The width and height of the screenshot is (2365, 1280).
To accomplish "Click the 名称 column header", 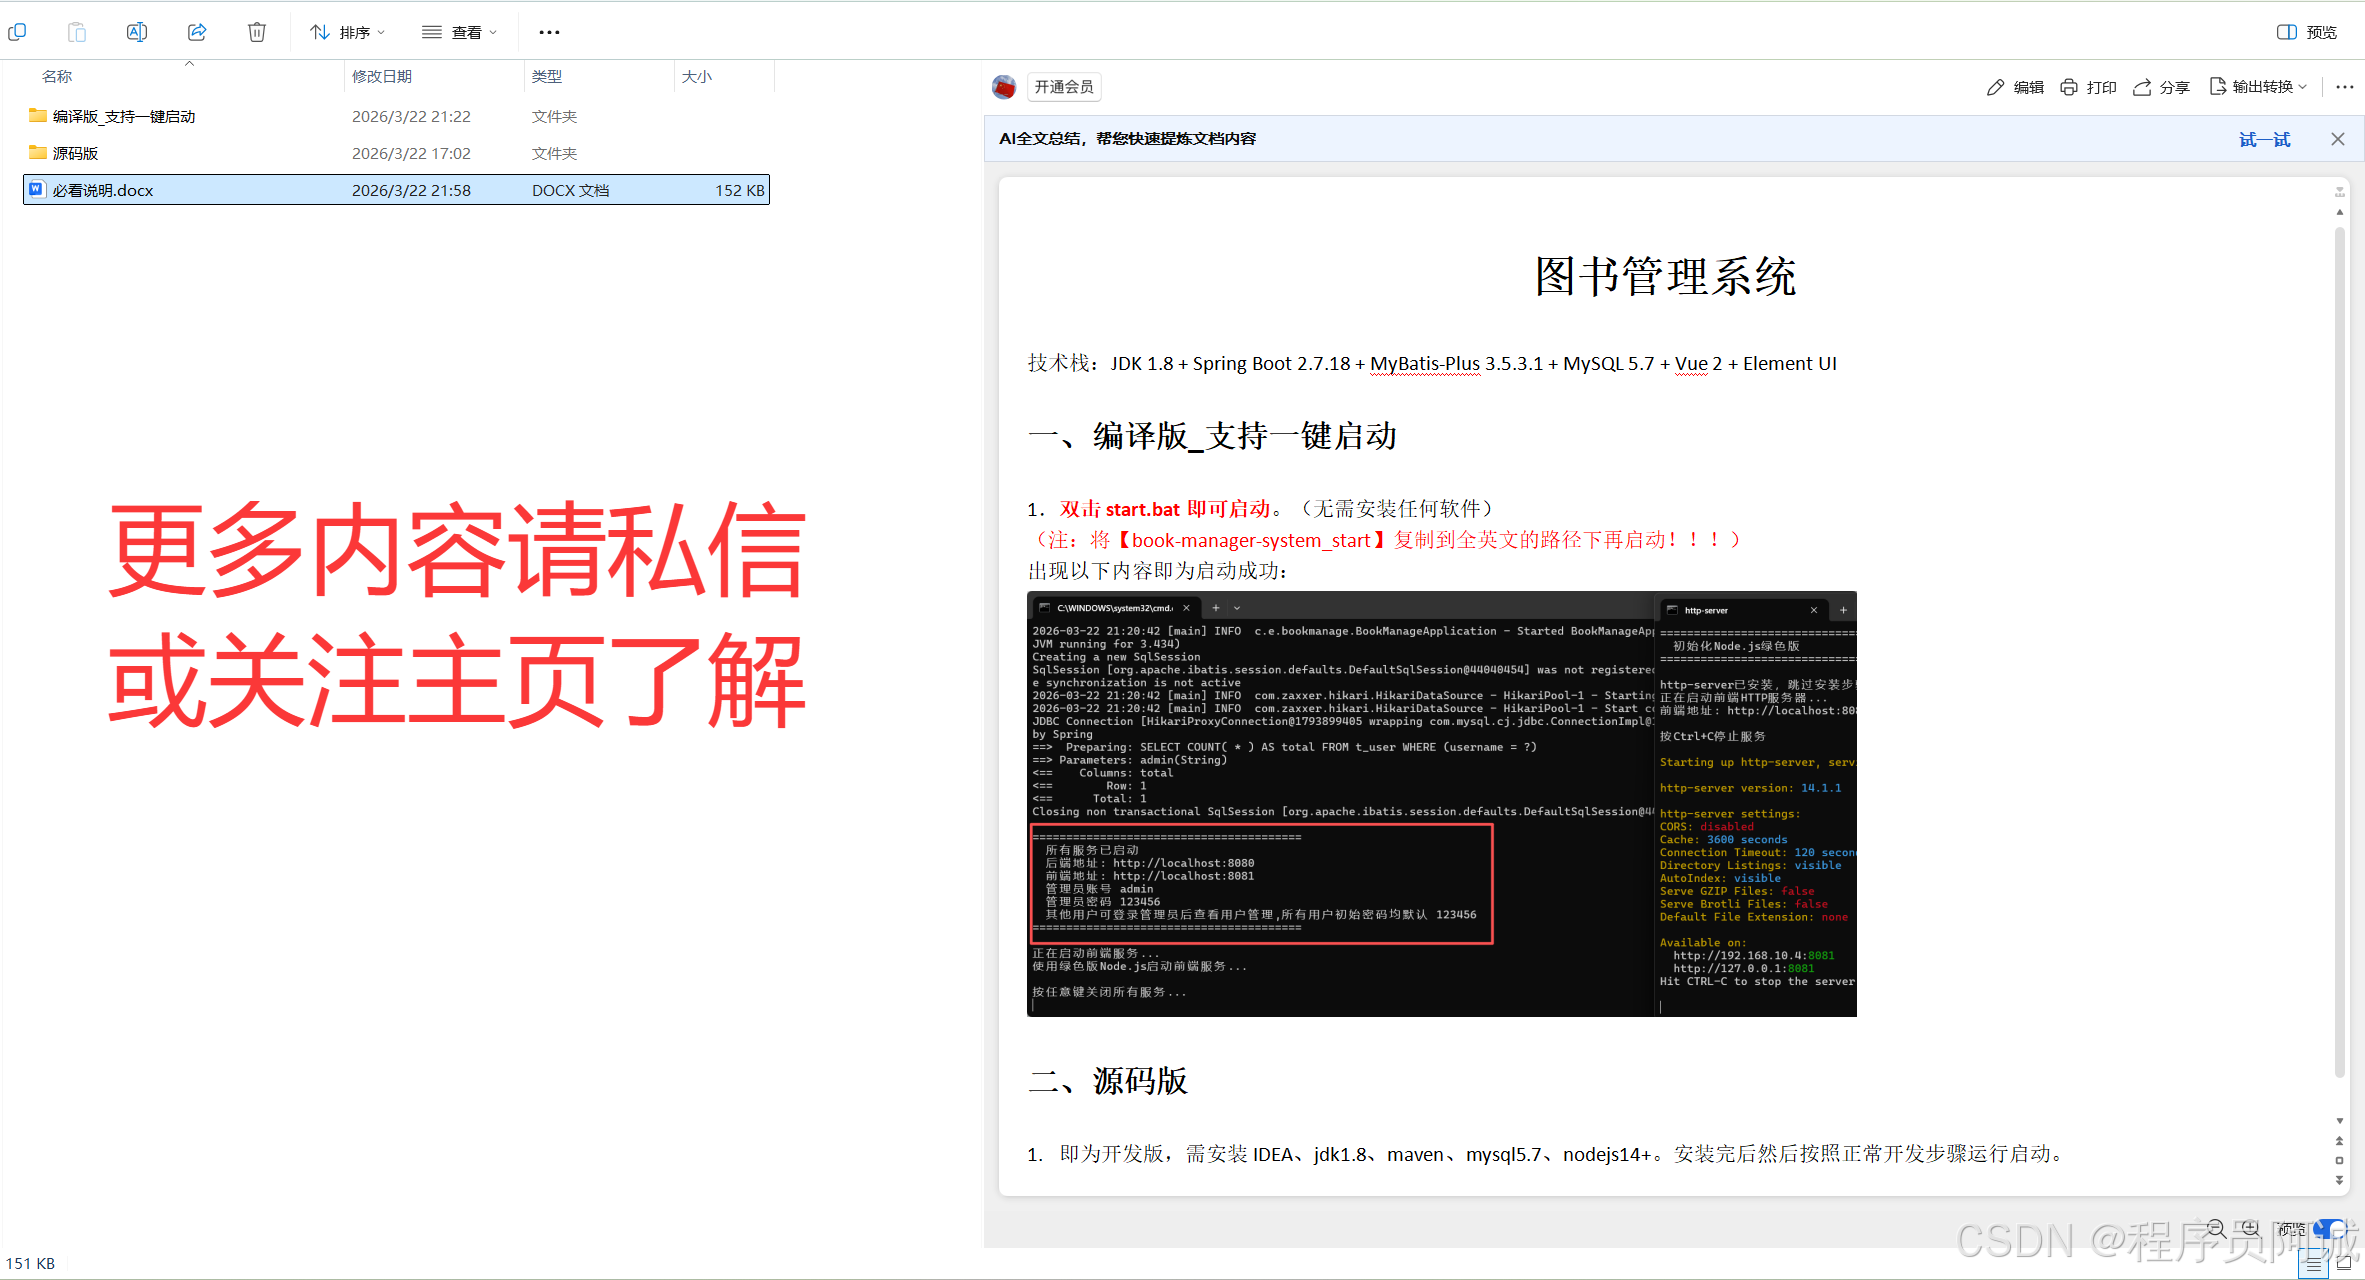I will click(x=57, y=76).
